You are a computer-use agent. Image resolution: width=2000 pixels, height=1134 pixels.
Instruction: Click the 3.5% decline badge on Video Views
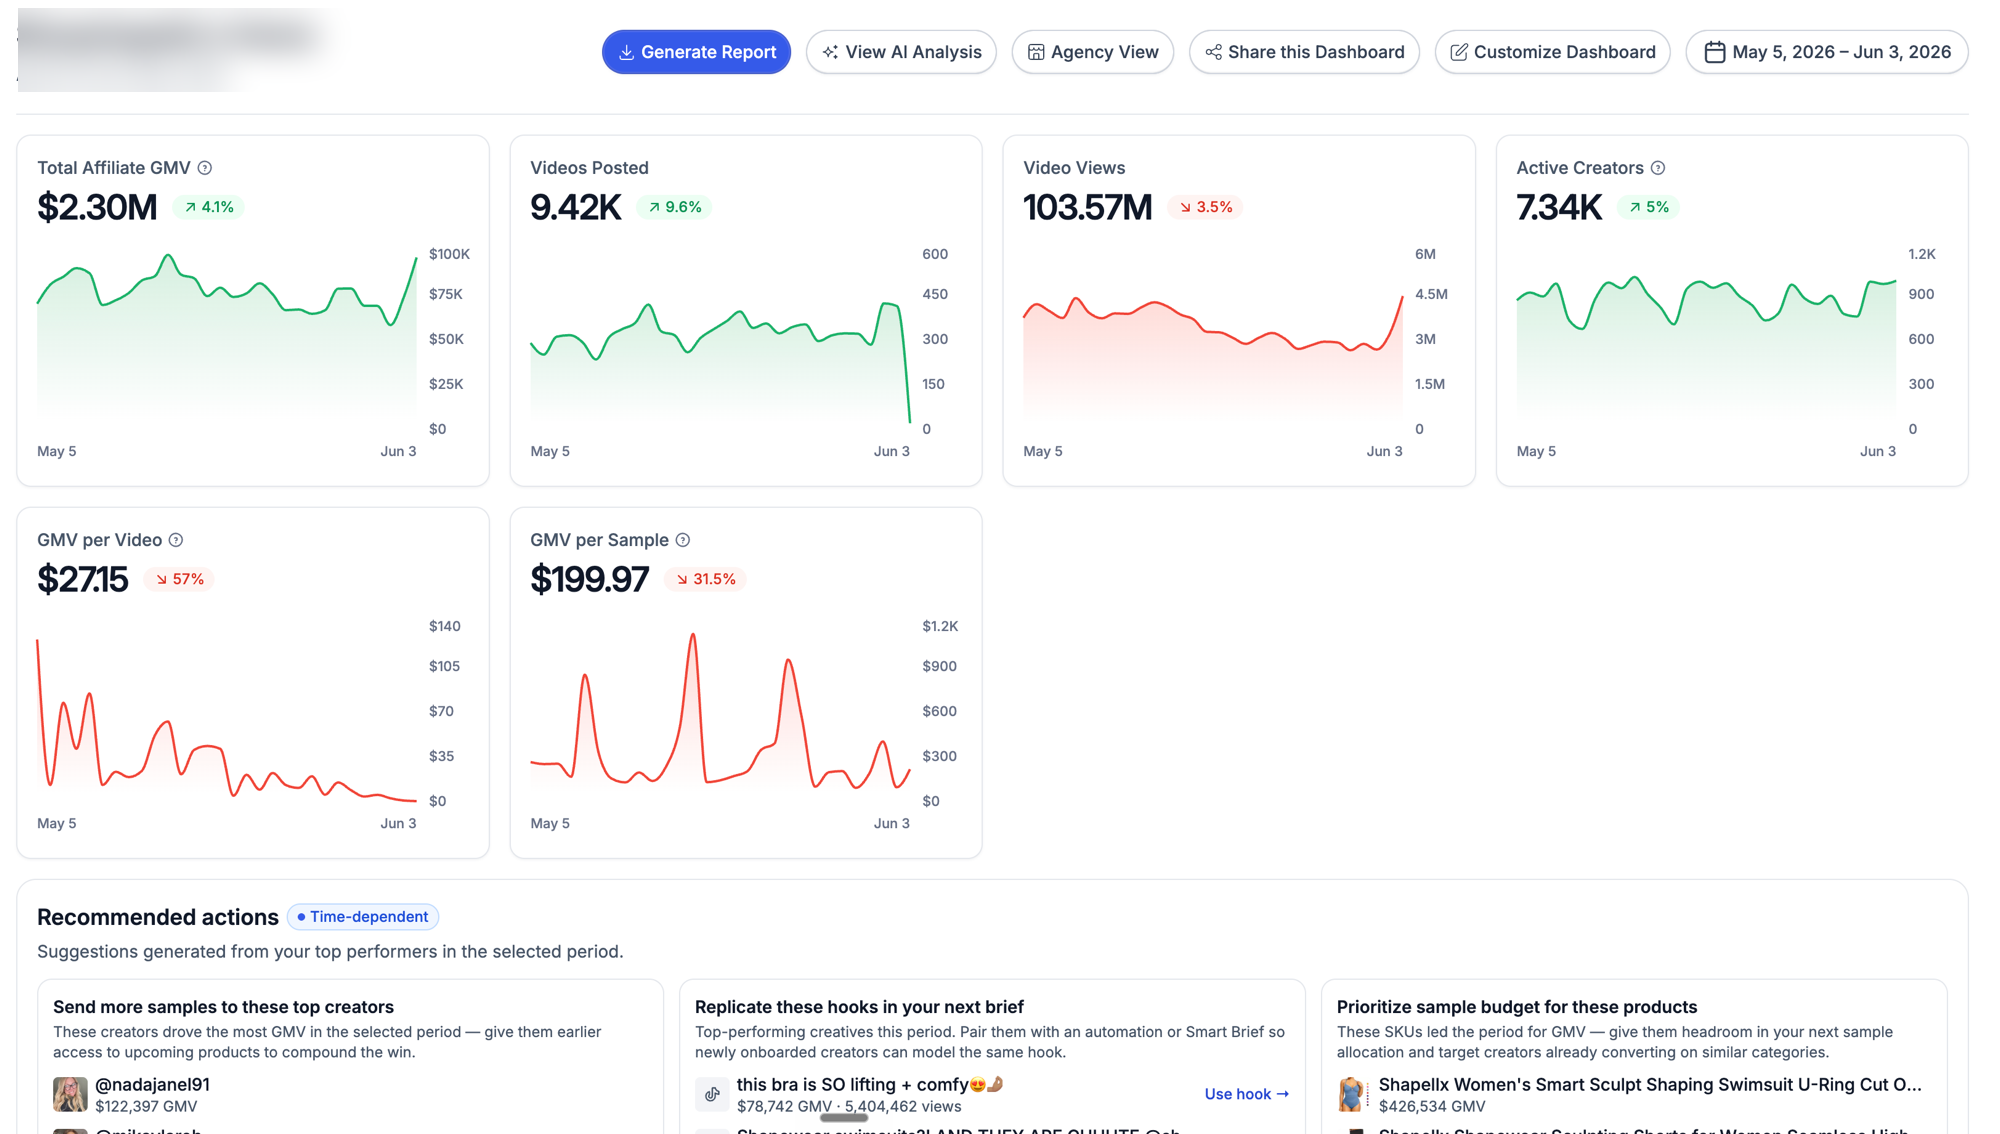pyautogui.click(x=1205, y=207)
